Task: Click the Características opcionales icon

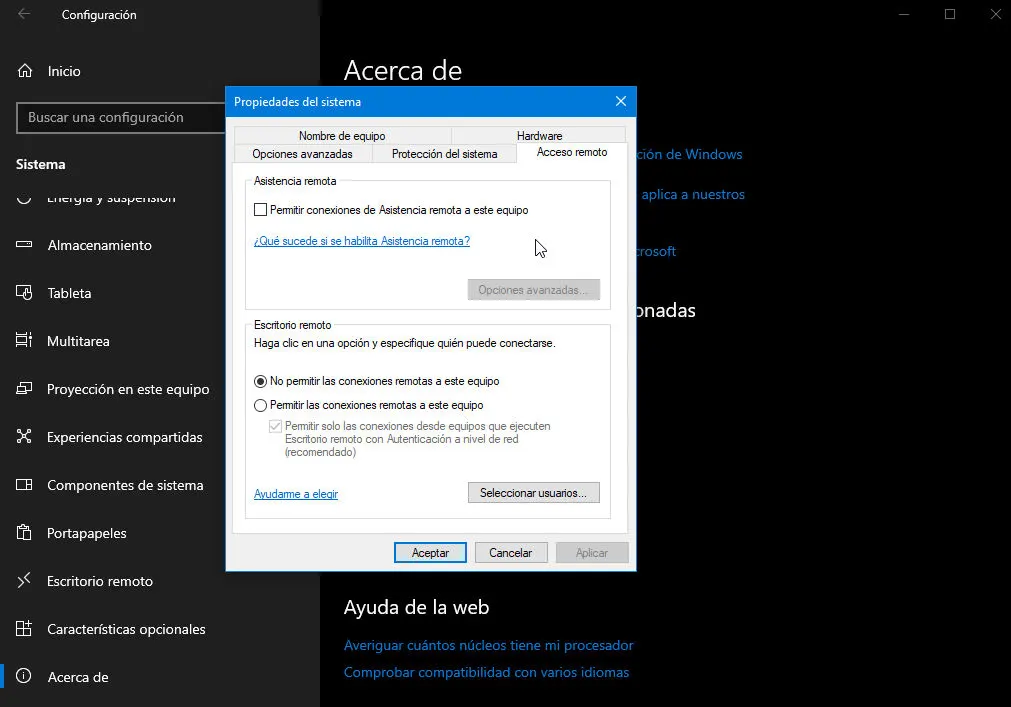Action: pos(24,628)
